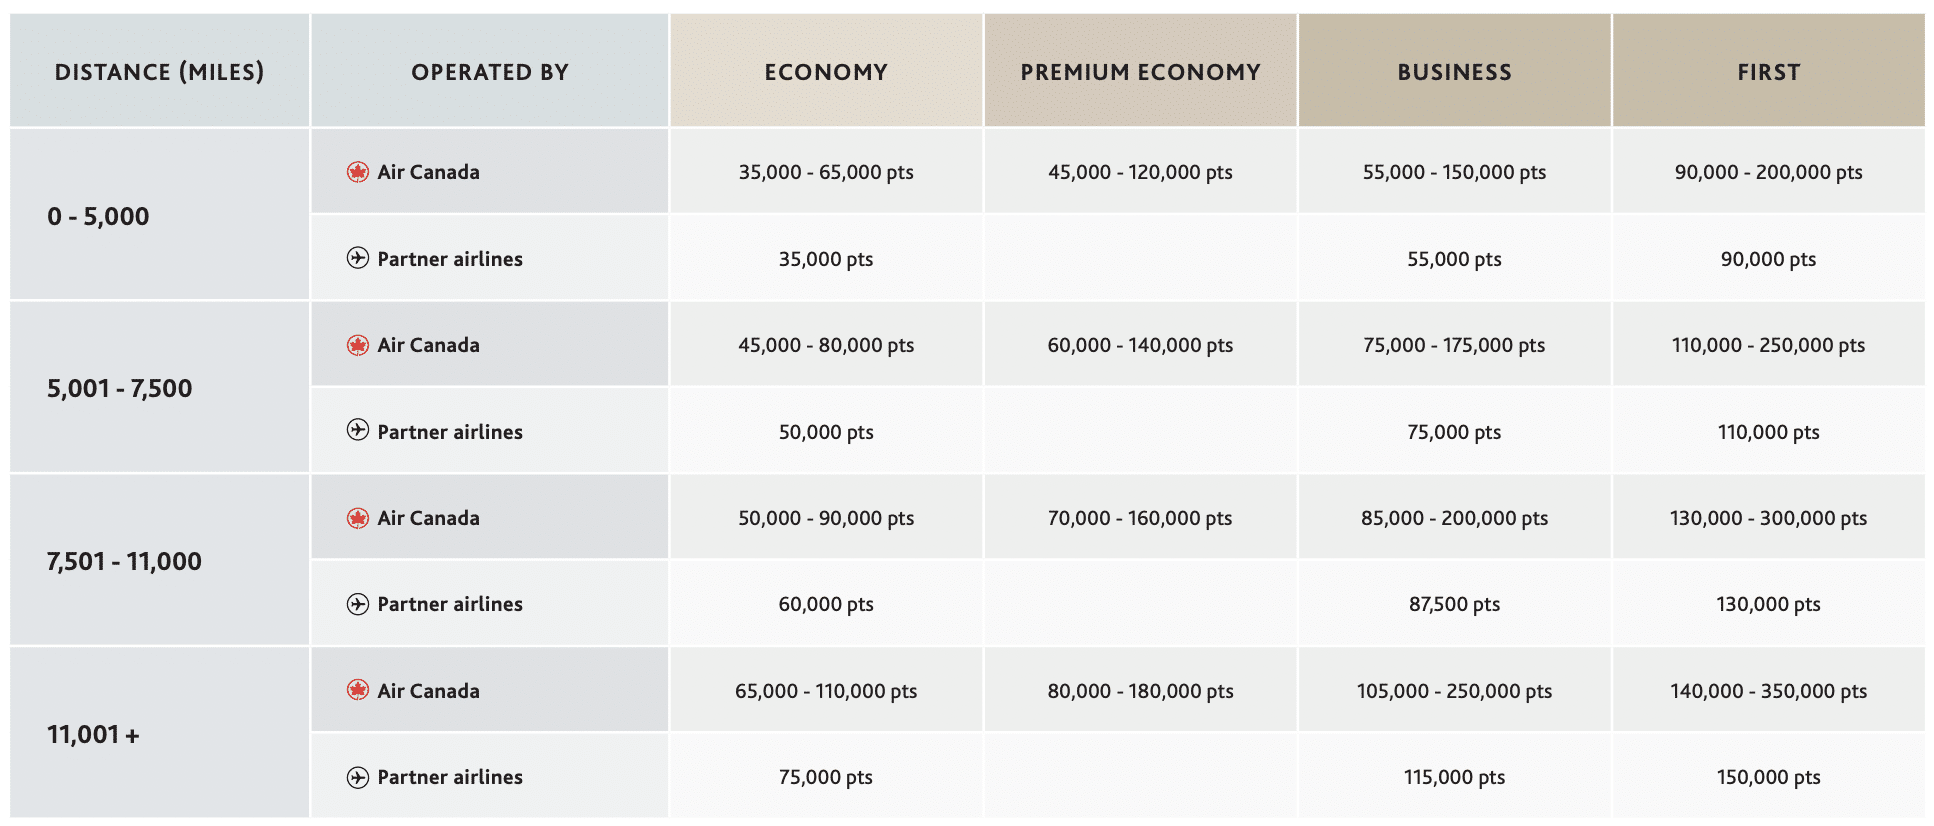
Task: Click the Distance (Miles) header
Action: [x=159, y=72]
